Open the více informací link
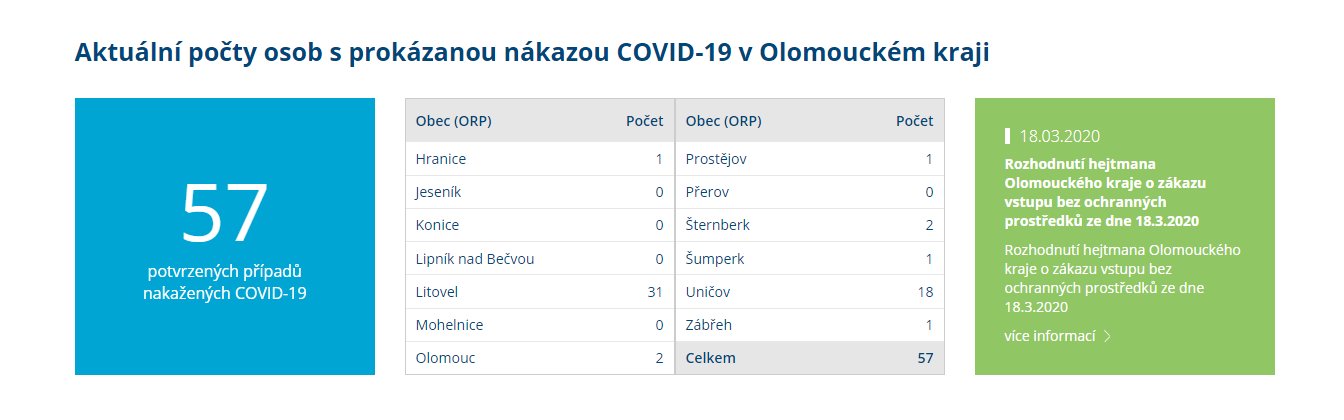 point(1050,336)
